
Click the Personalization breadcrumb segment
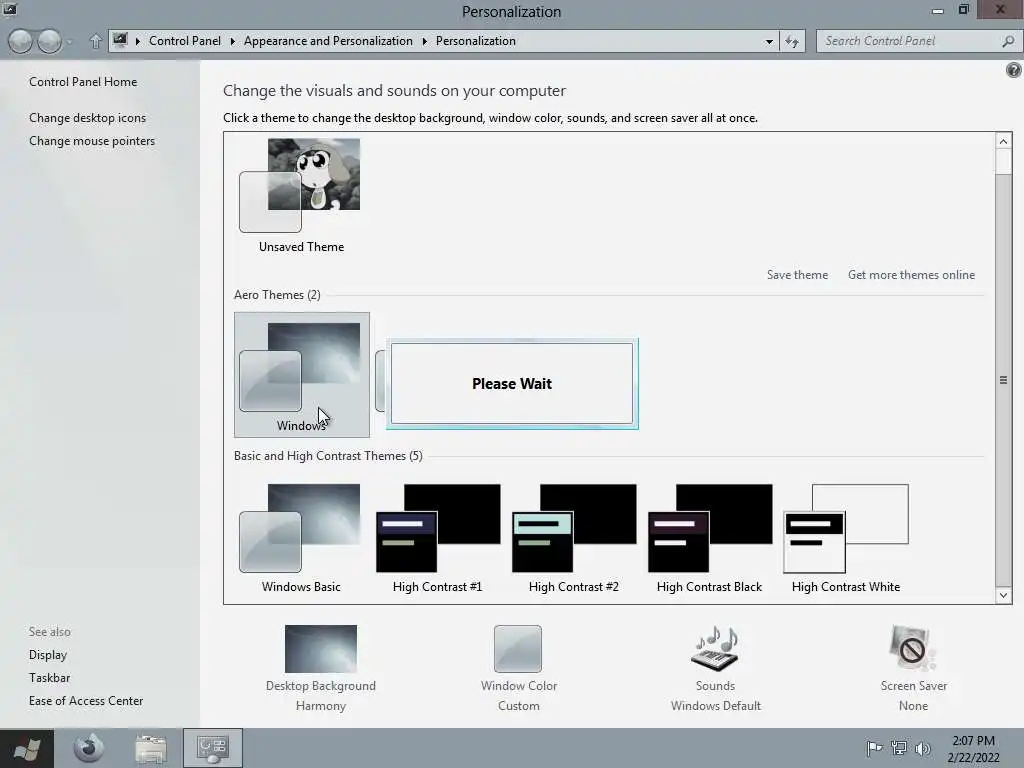pos(475,40)
